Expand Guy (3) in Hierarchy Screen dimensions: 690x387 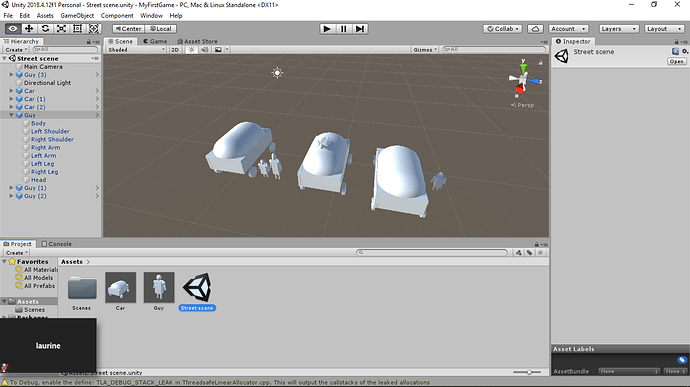(x=11, y=75)
